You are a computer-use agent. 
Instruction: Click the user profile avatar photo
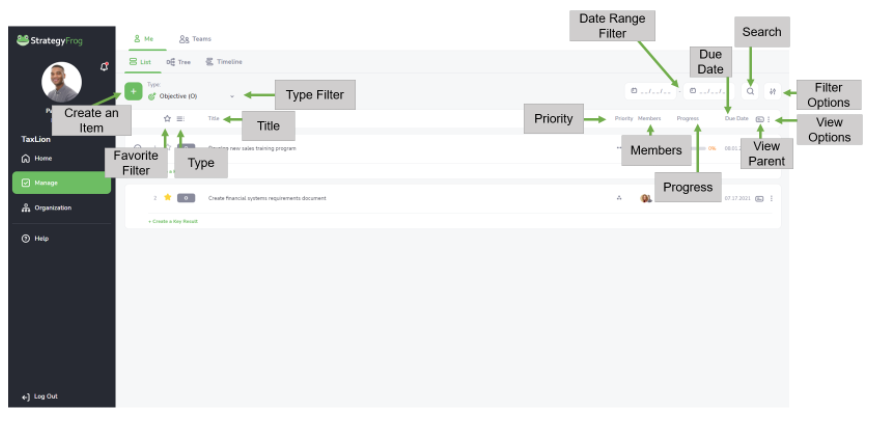62,82
